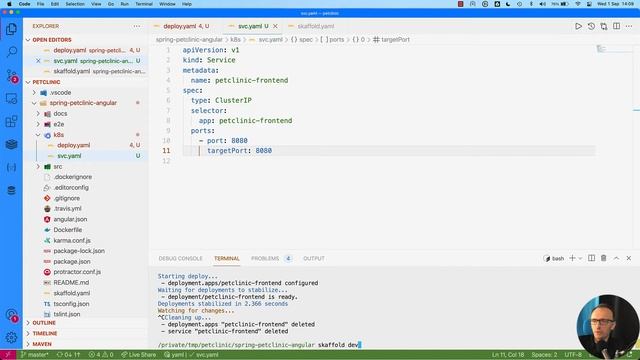Open timeline history icon in editor toolbar

(x=591, y=26)
